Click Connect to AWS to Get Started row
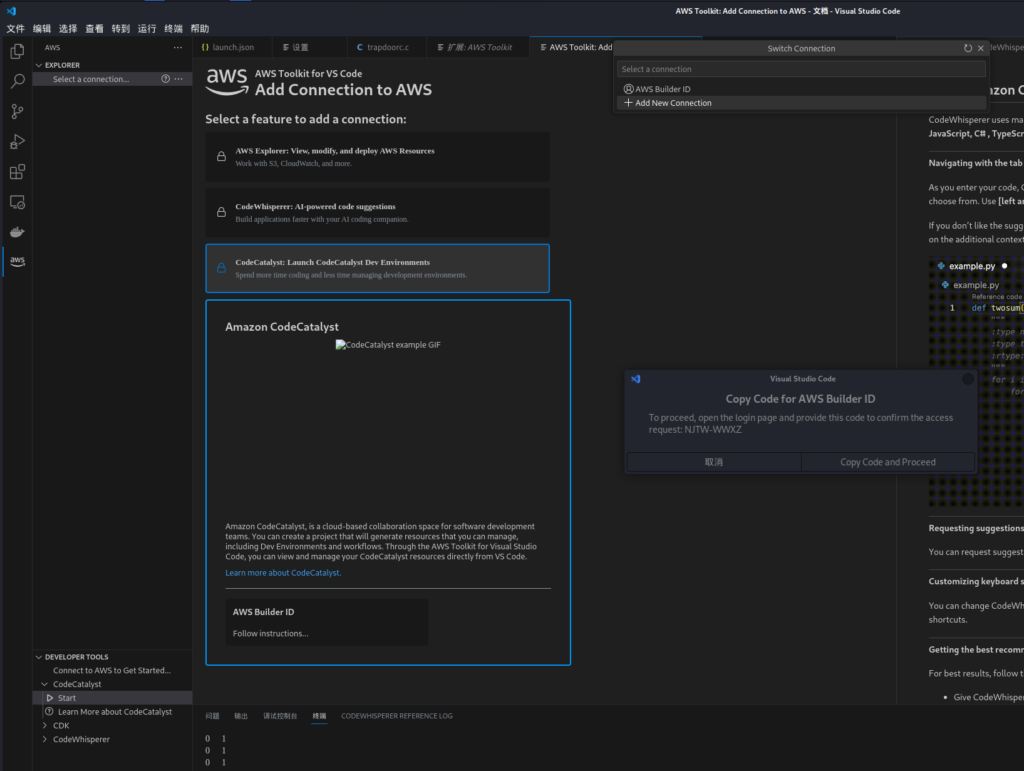The height and width of the screenshot is (771, 1024). [112, 670]
